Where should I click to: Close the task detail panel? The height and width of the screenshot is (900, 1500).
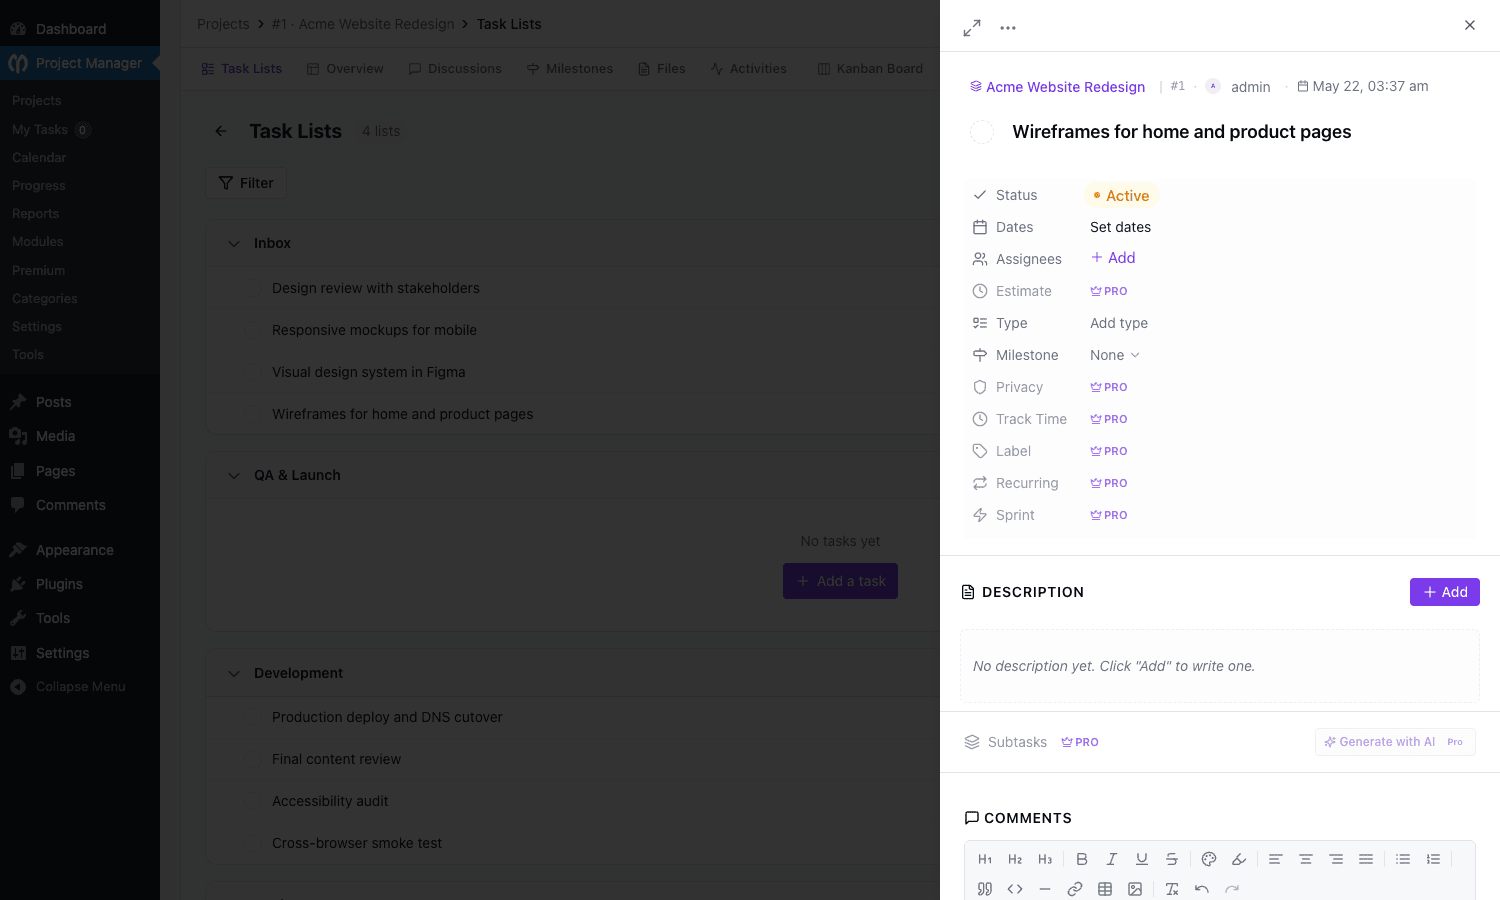click(x=1470, y=25)
